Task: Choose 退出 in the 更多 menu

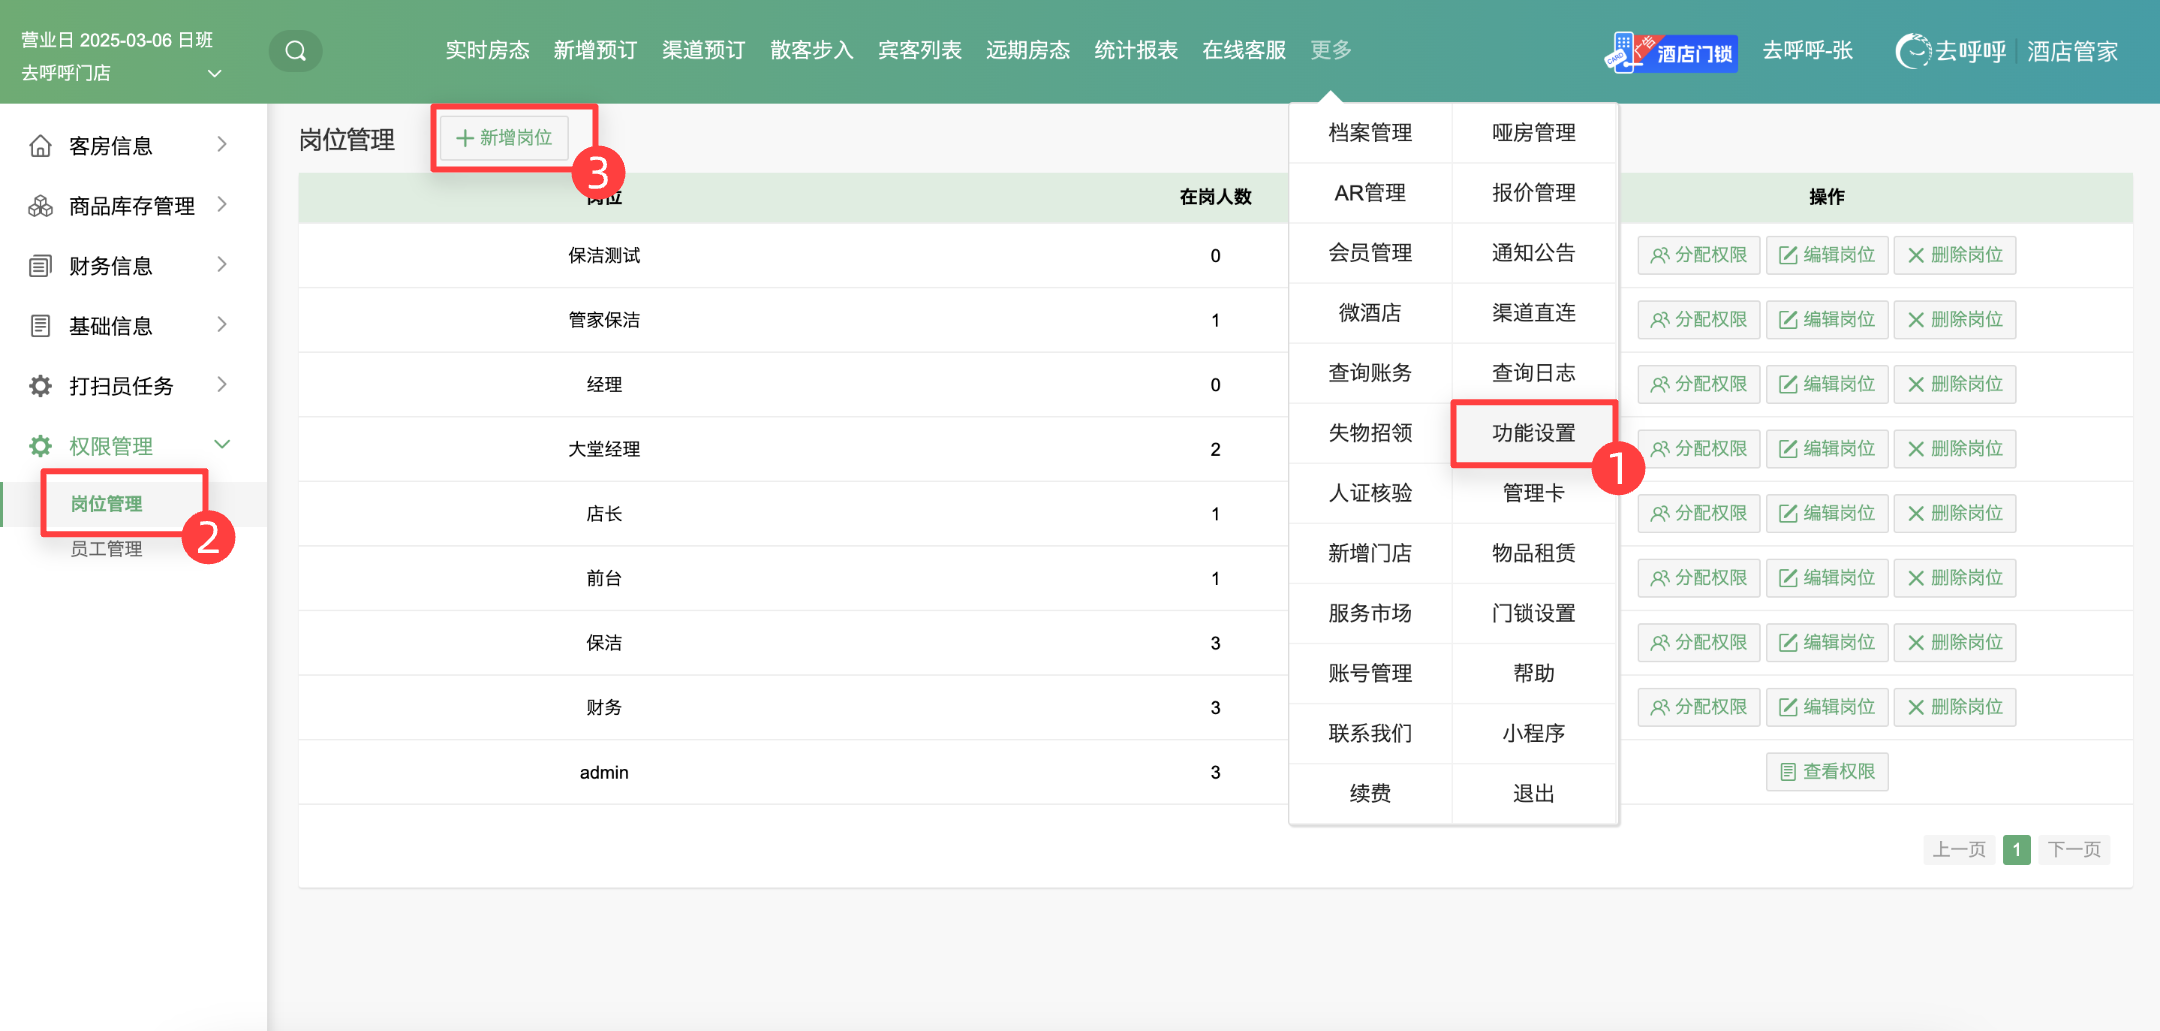Action: [x=1534, y=793]
